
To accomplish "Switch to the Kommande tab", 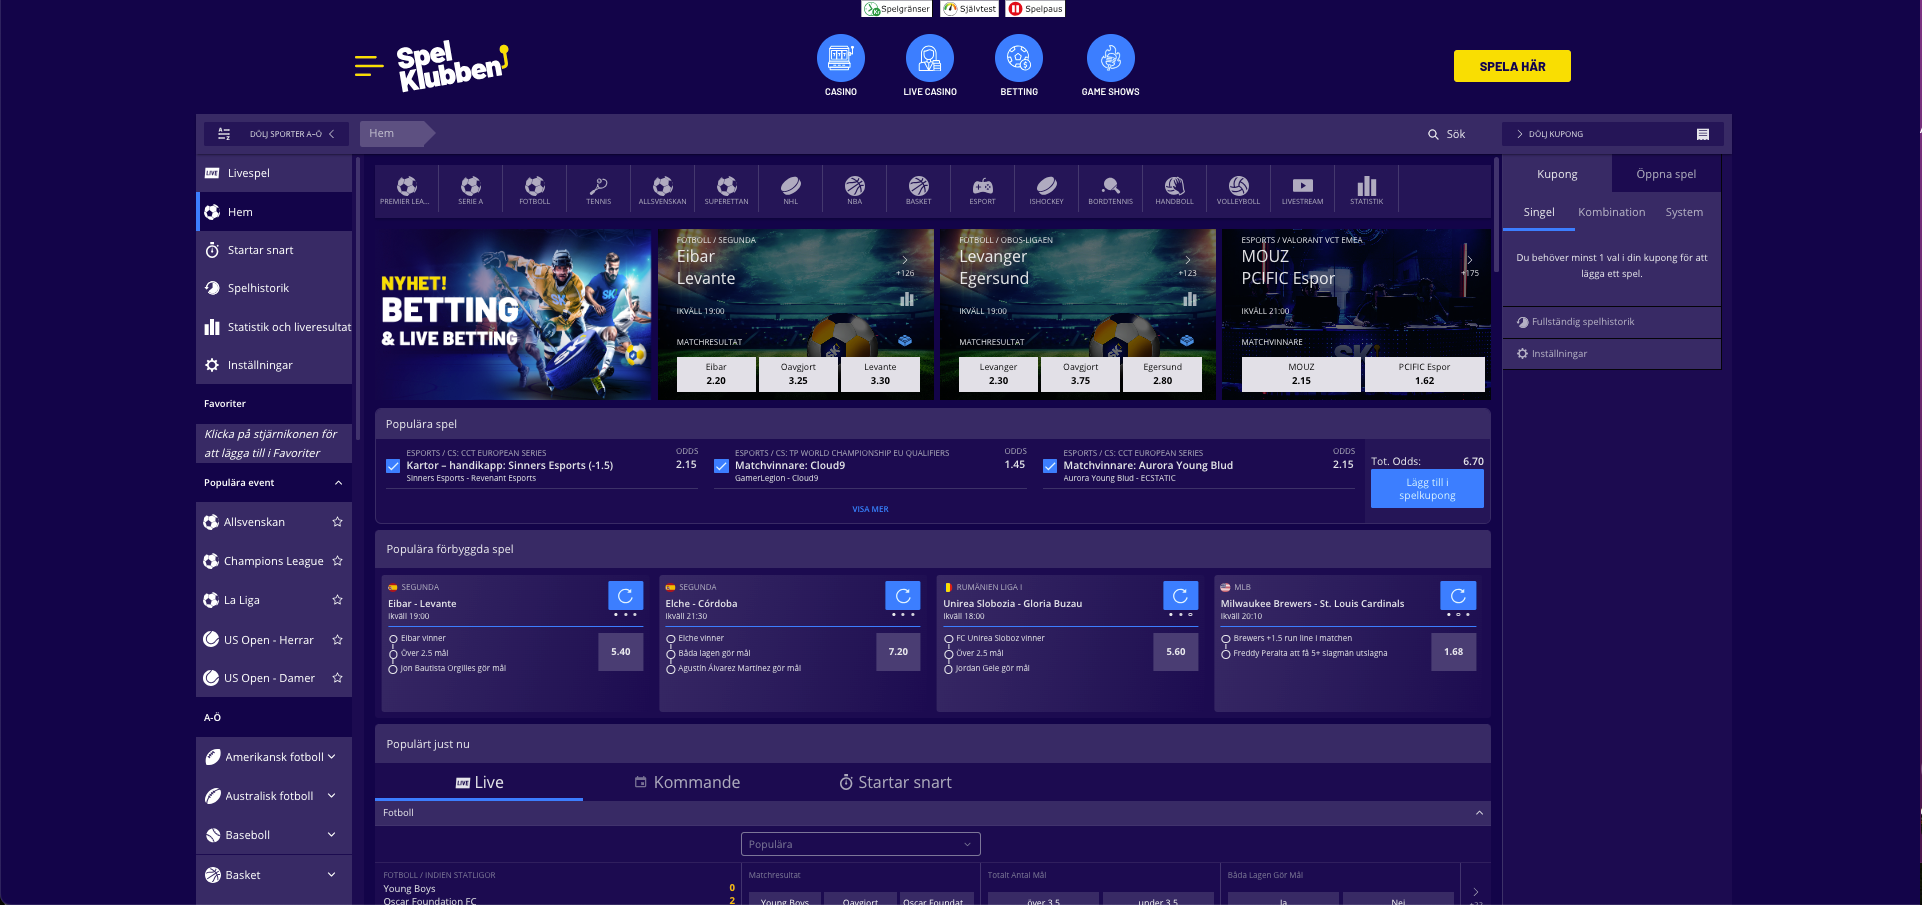I will pos(688,782).
